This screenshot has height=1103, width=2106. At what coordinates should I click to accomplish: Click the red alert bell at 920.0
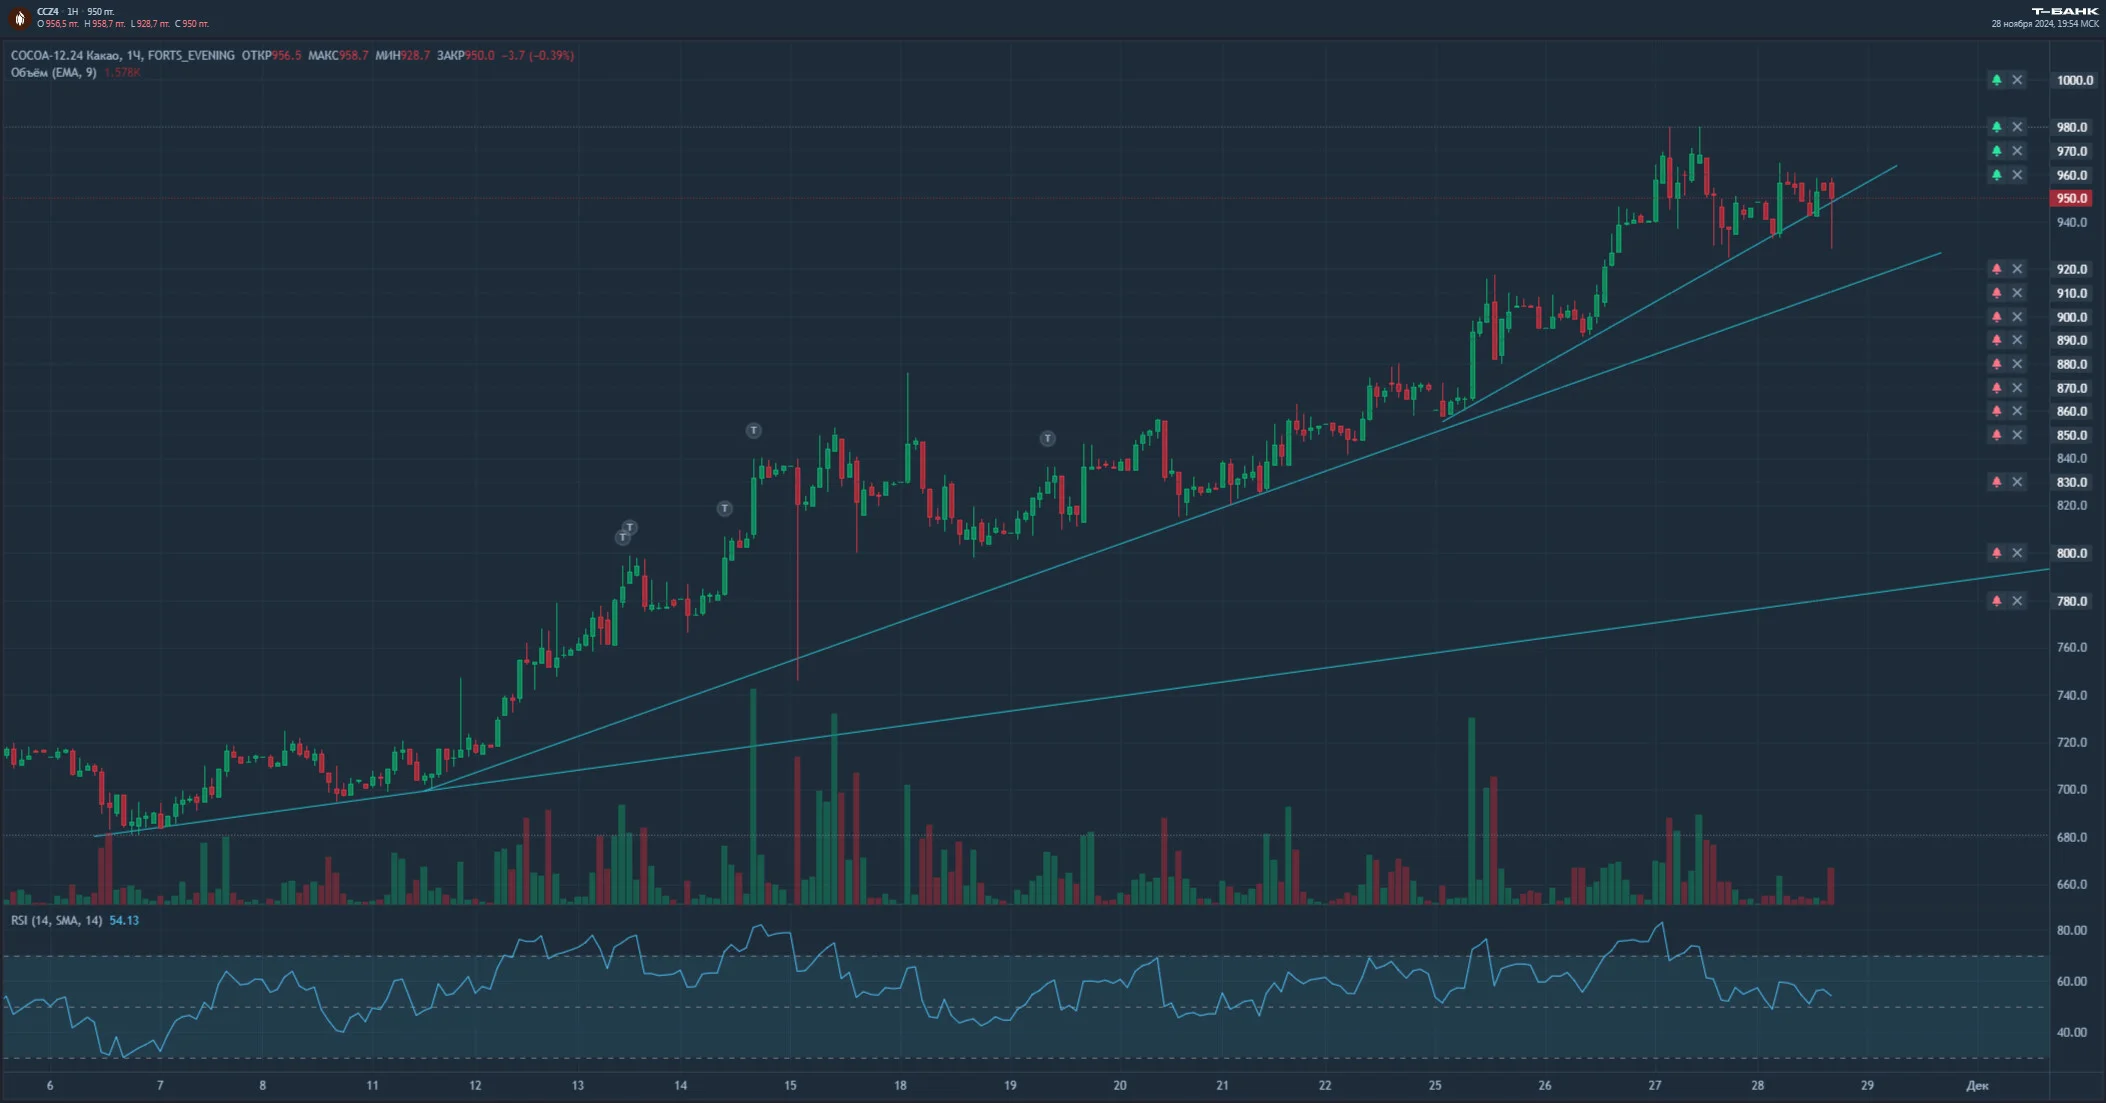tap(1996, 269)
